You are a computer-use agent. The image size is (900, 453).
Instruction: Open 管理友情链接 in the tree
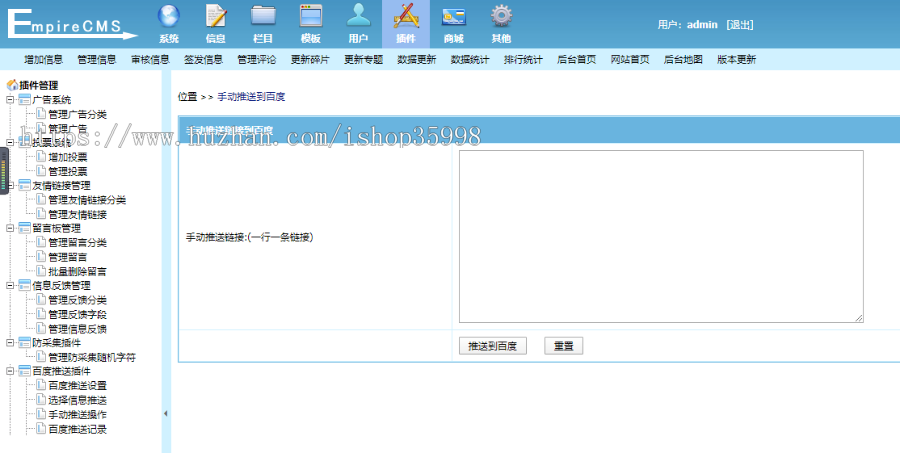coord(77,214)
